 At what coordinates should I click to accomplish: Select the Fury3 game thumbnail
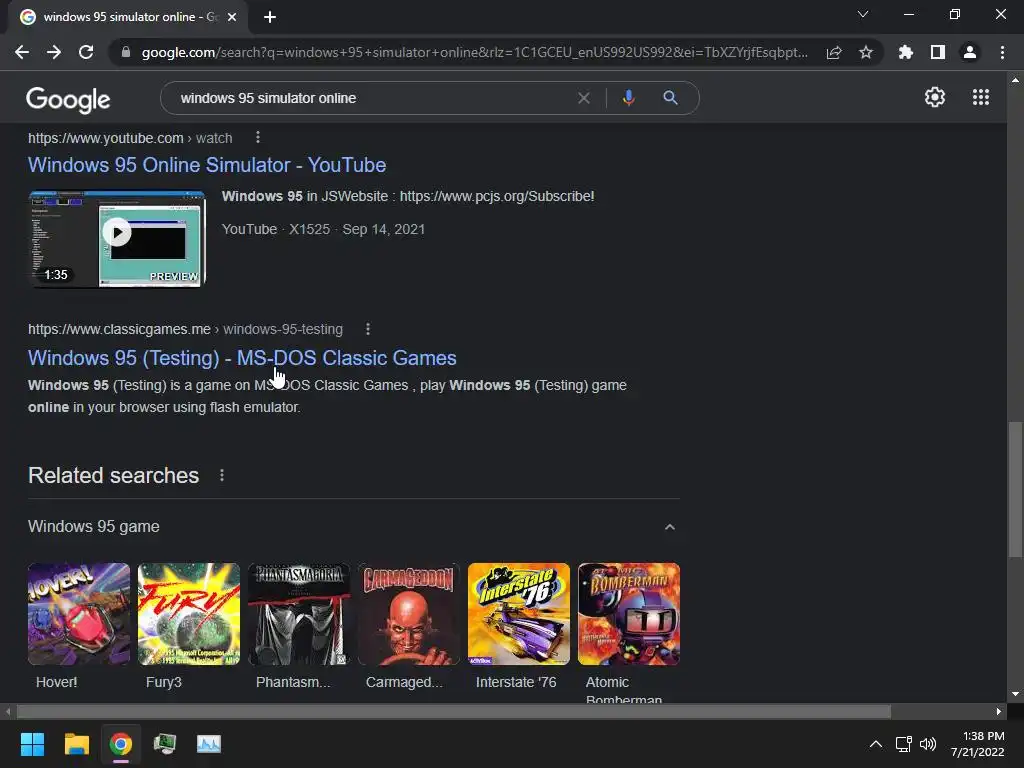pyautogui.click(x=189, y=614)
